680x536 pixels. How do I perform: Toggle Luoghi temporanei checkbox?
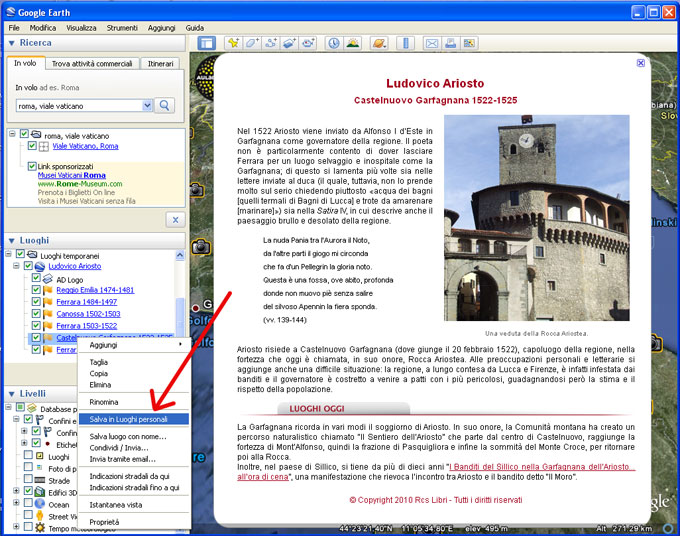20,254
